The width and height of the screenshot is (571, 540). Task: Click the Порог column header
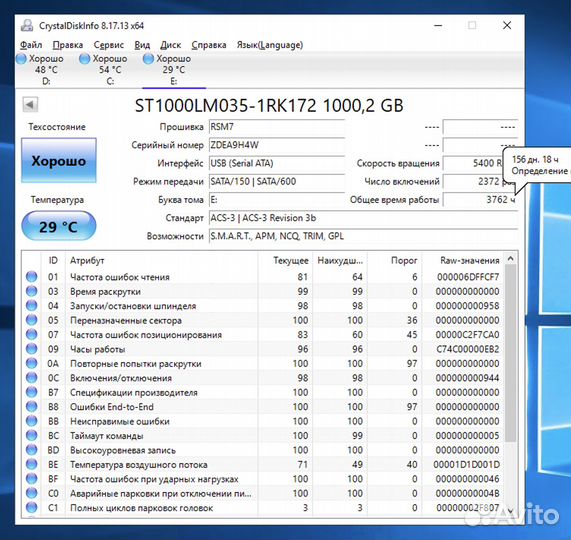coord(394,260)
